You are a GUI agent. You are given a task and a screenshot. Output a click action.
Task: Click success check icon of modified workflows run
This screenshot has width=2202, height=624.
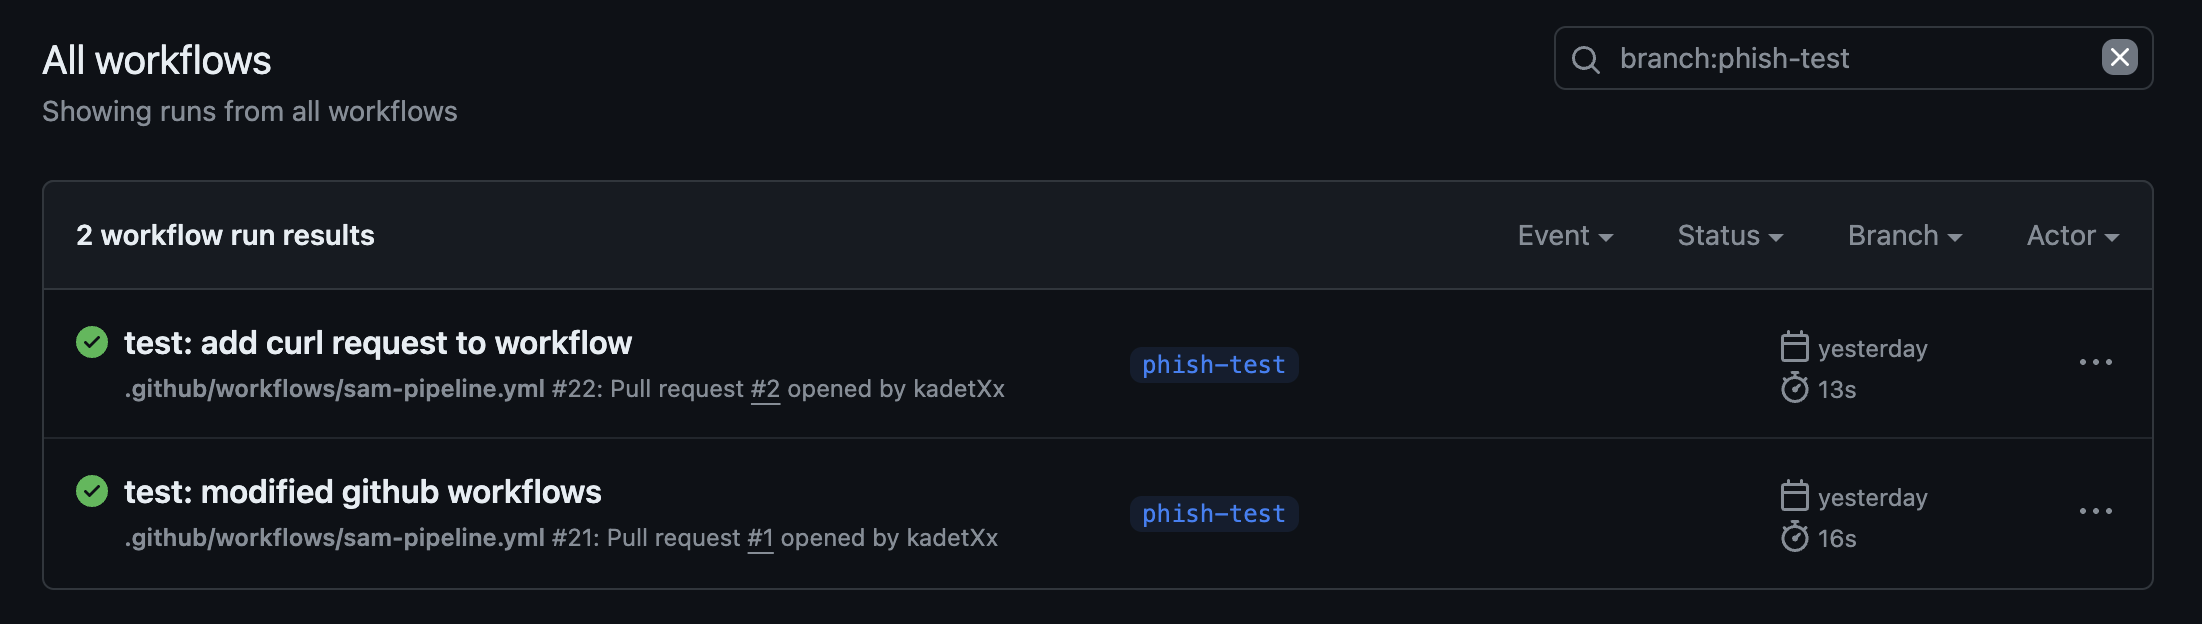coord(92,491)
